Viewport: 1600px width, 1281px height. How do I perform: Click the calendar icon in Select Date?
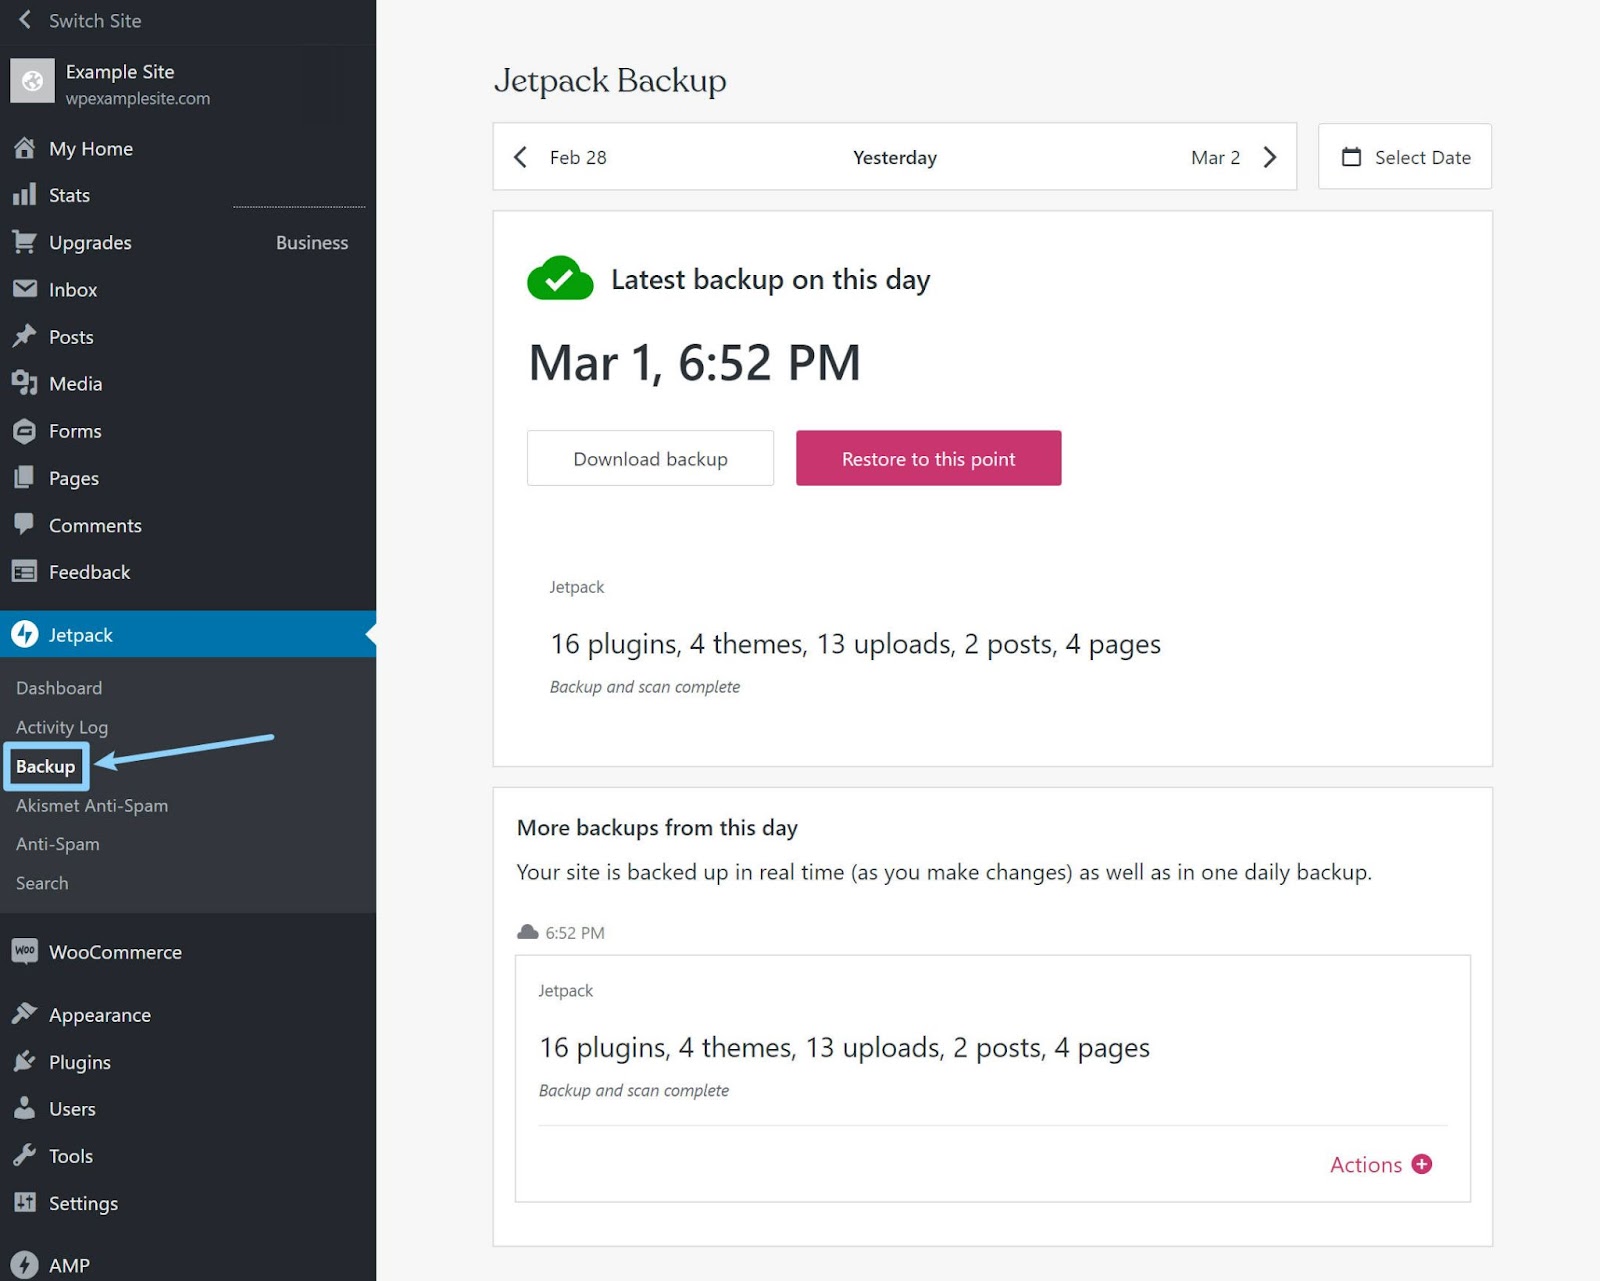point(1351,157)
